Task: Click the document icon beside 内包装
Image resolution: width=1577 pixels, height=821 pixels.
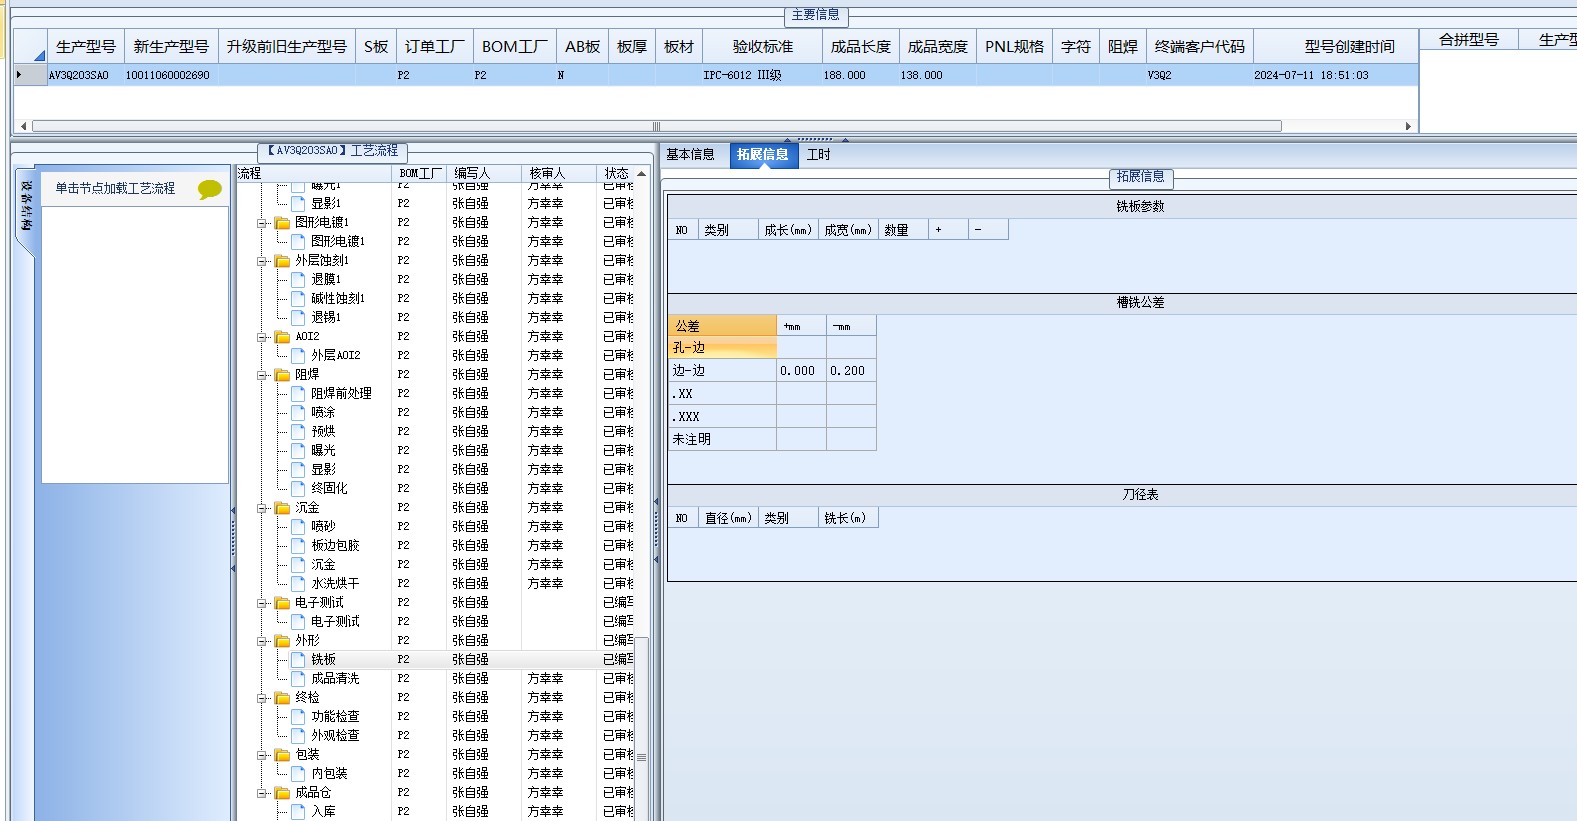Action: (x=298, y=774)
